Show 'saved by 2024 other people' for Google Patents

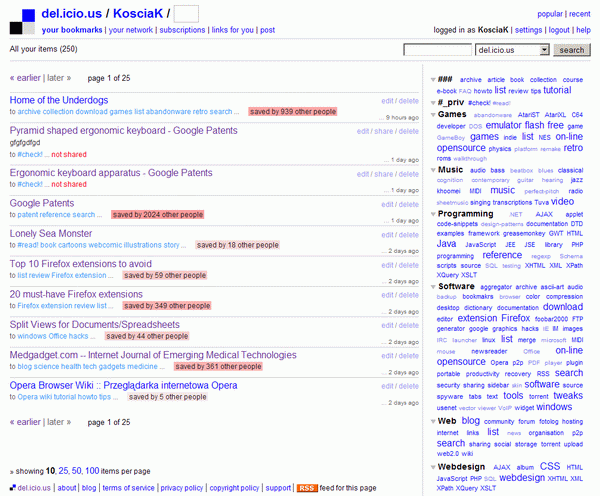157,215
